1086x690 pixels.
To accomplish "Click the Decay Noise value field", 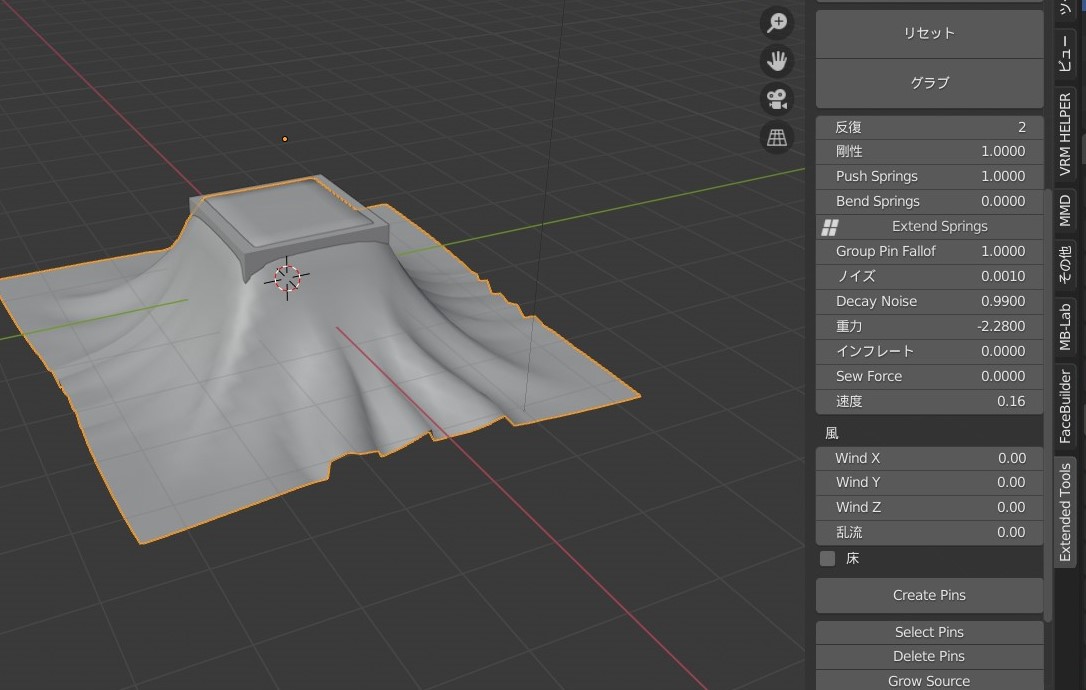I will point(929,301).
